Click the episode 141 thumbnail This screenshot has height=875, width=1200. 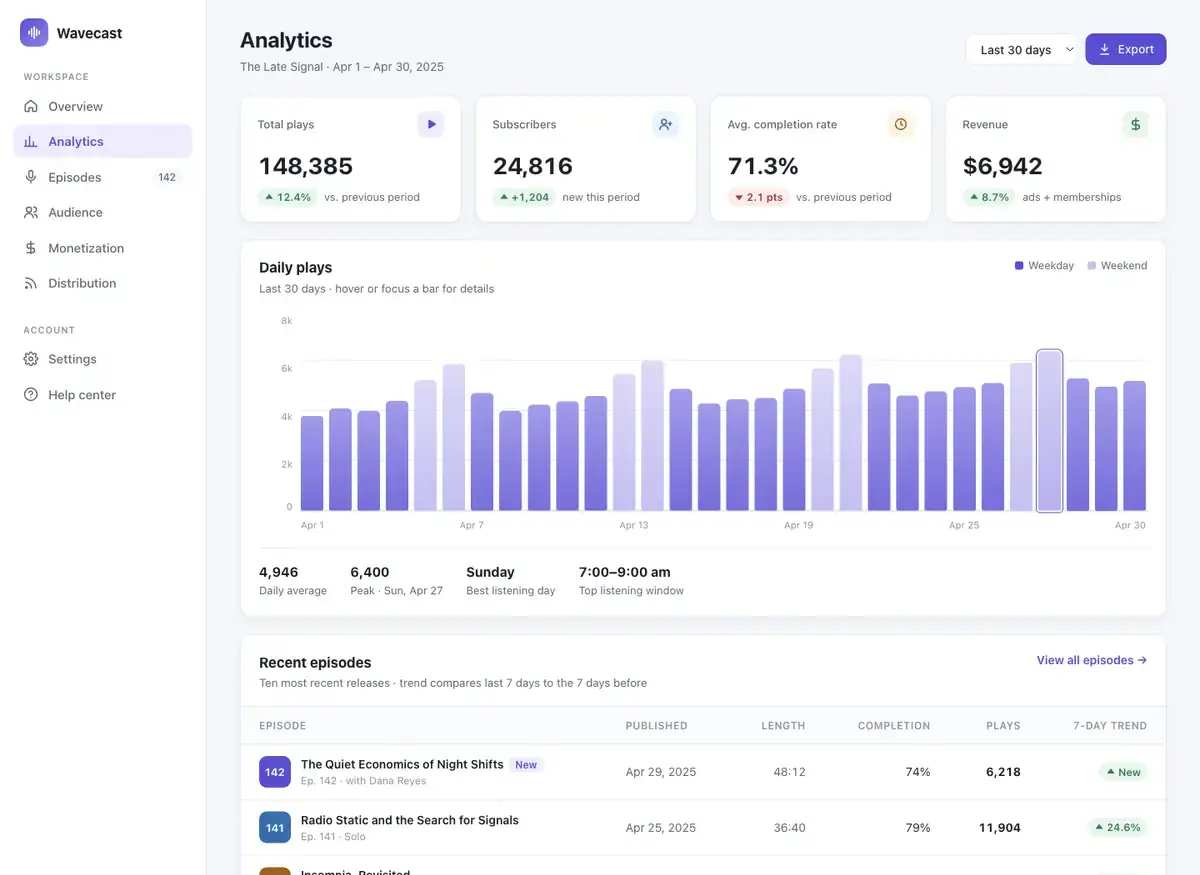click(x=275, y=827)
